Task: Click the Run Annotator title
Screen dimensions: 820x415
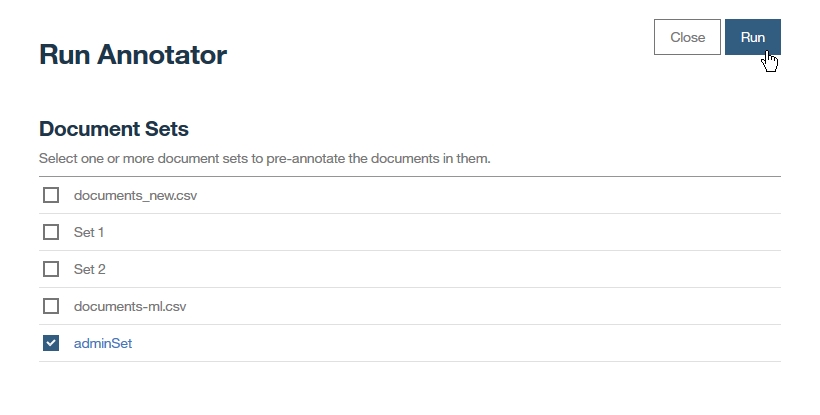Action: pos(133,55)
